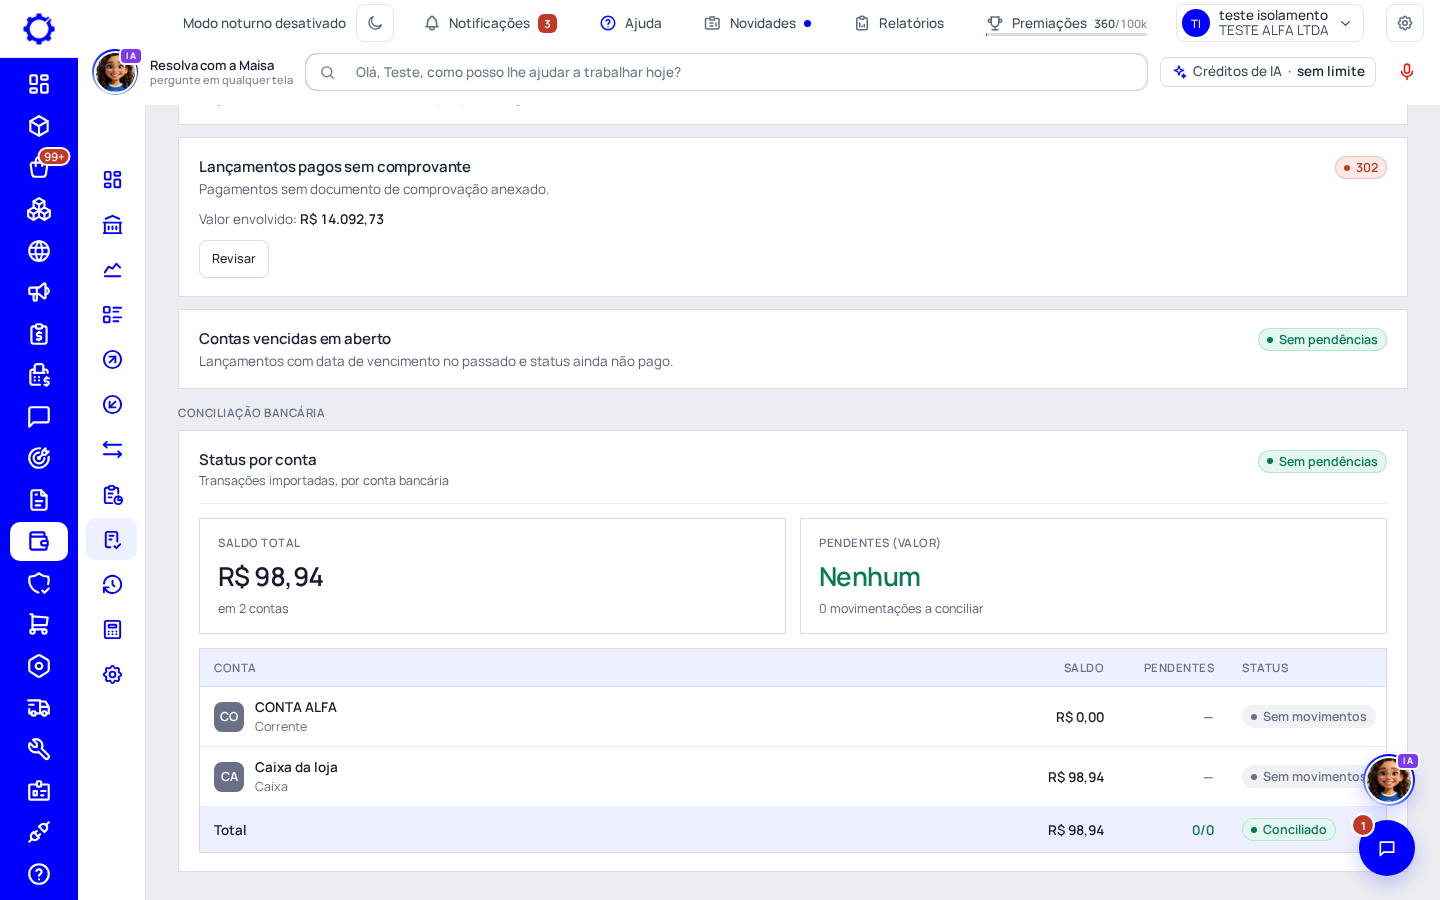
Task: Open the blue chat bubble floating button
Action: tap(1387, 848)
